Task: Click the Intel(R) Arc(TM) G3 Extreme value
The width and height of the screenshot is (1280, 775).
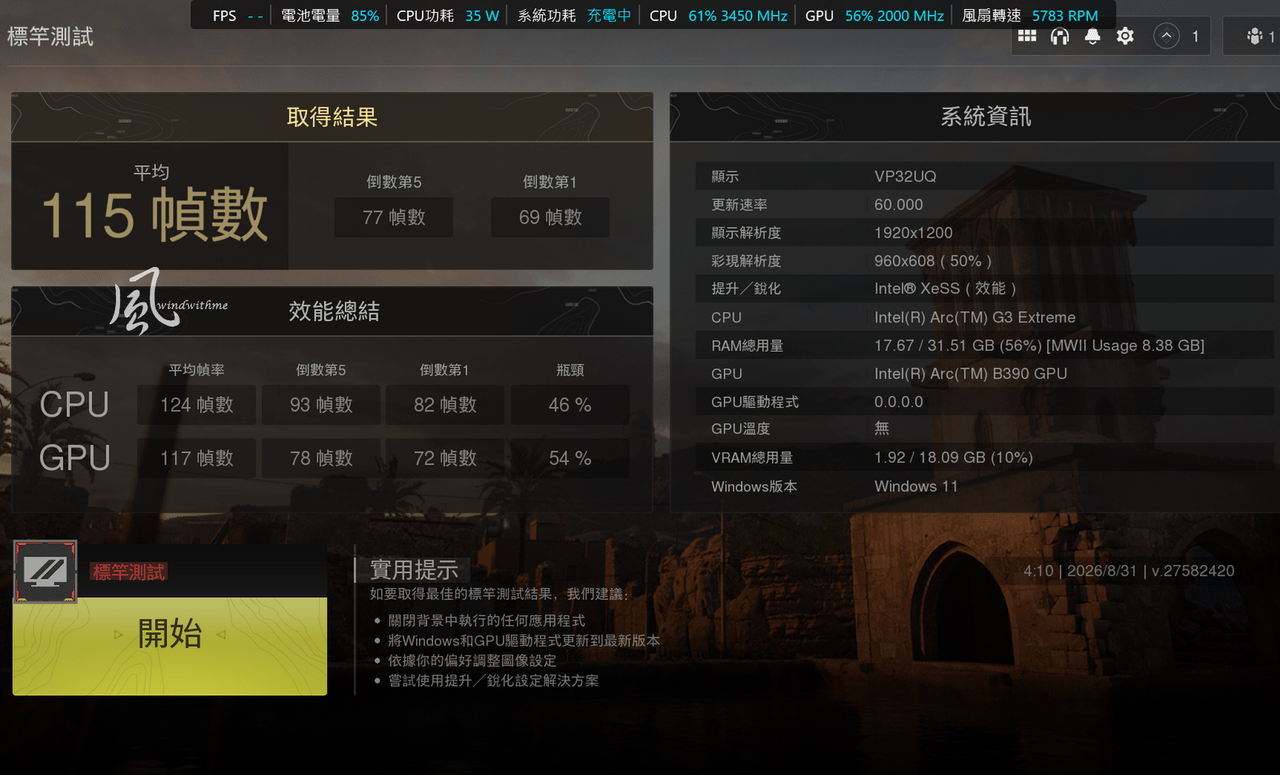Action: pos(975,317)
